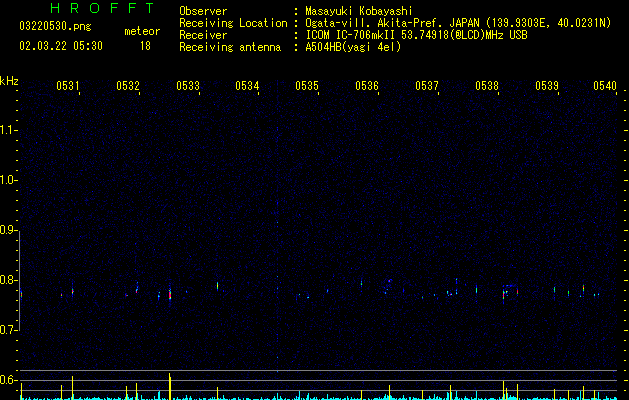Click the date stamp 02.03.22 05:30
629x400 pixels.
click(x=61, y=46)
